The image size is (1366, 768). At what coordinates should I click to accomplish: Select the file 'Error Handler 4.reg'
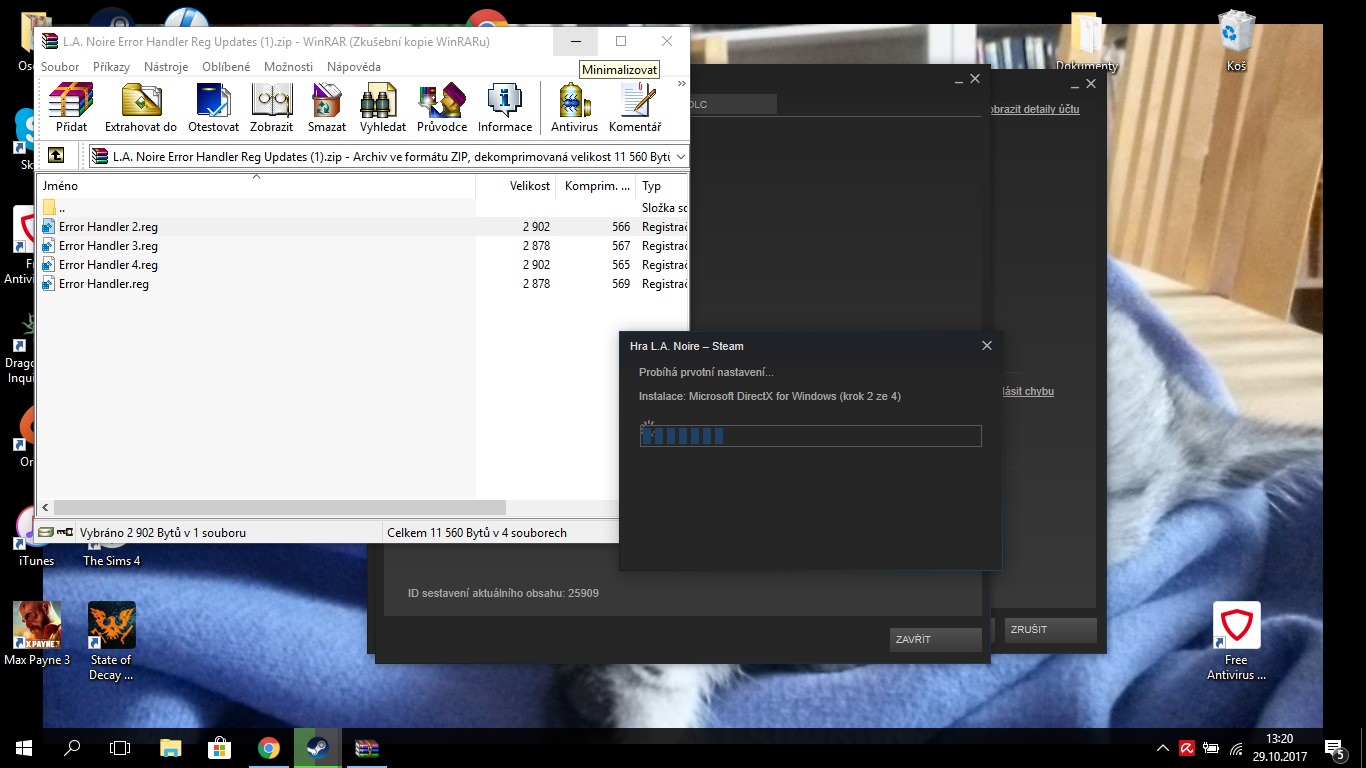click(363, 265)
